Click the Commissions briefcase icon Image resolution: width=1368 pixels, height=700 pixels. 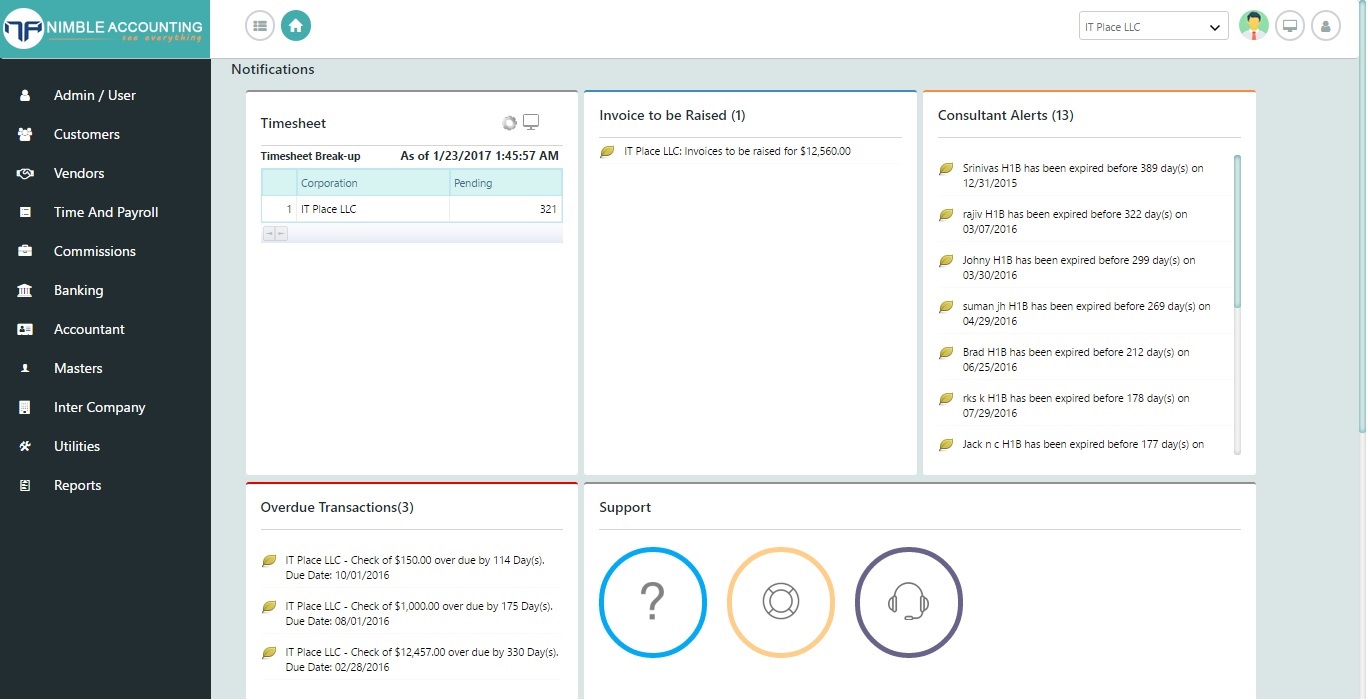click(x=25, y=251)
